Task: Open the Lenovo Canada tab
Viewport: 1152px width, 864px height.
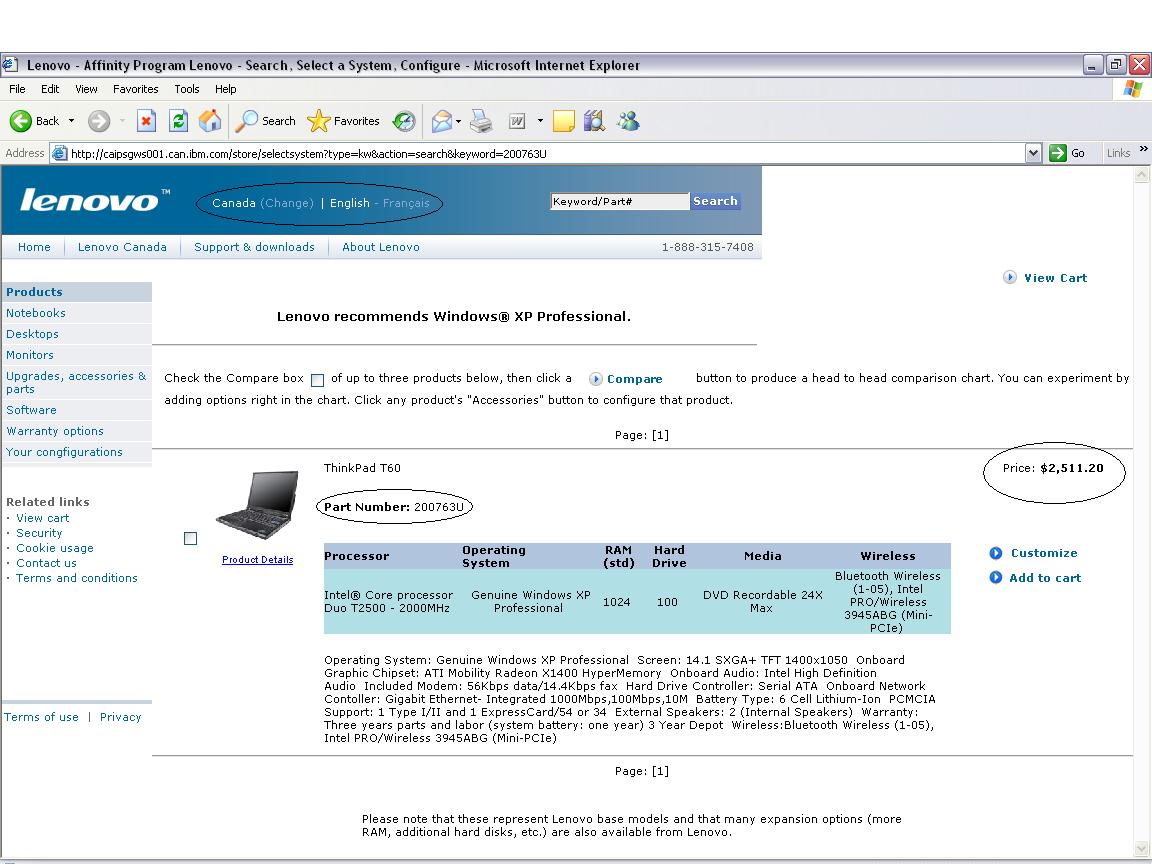Action: 122,247
